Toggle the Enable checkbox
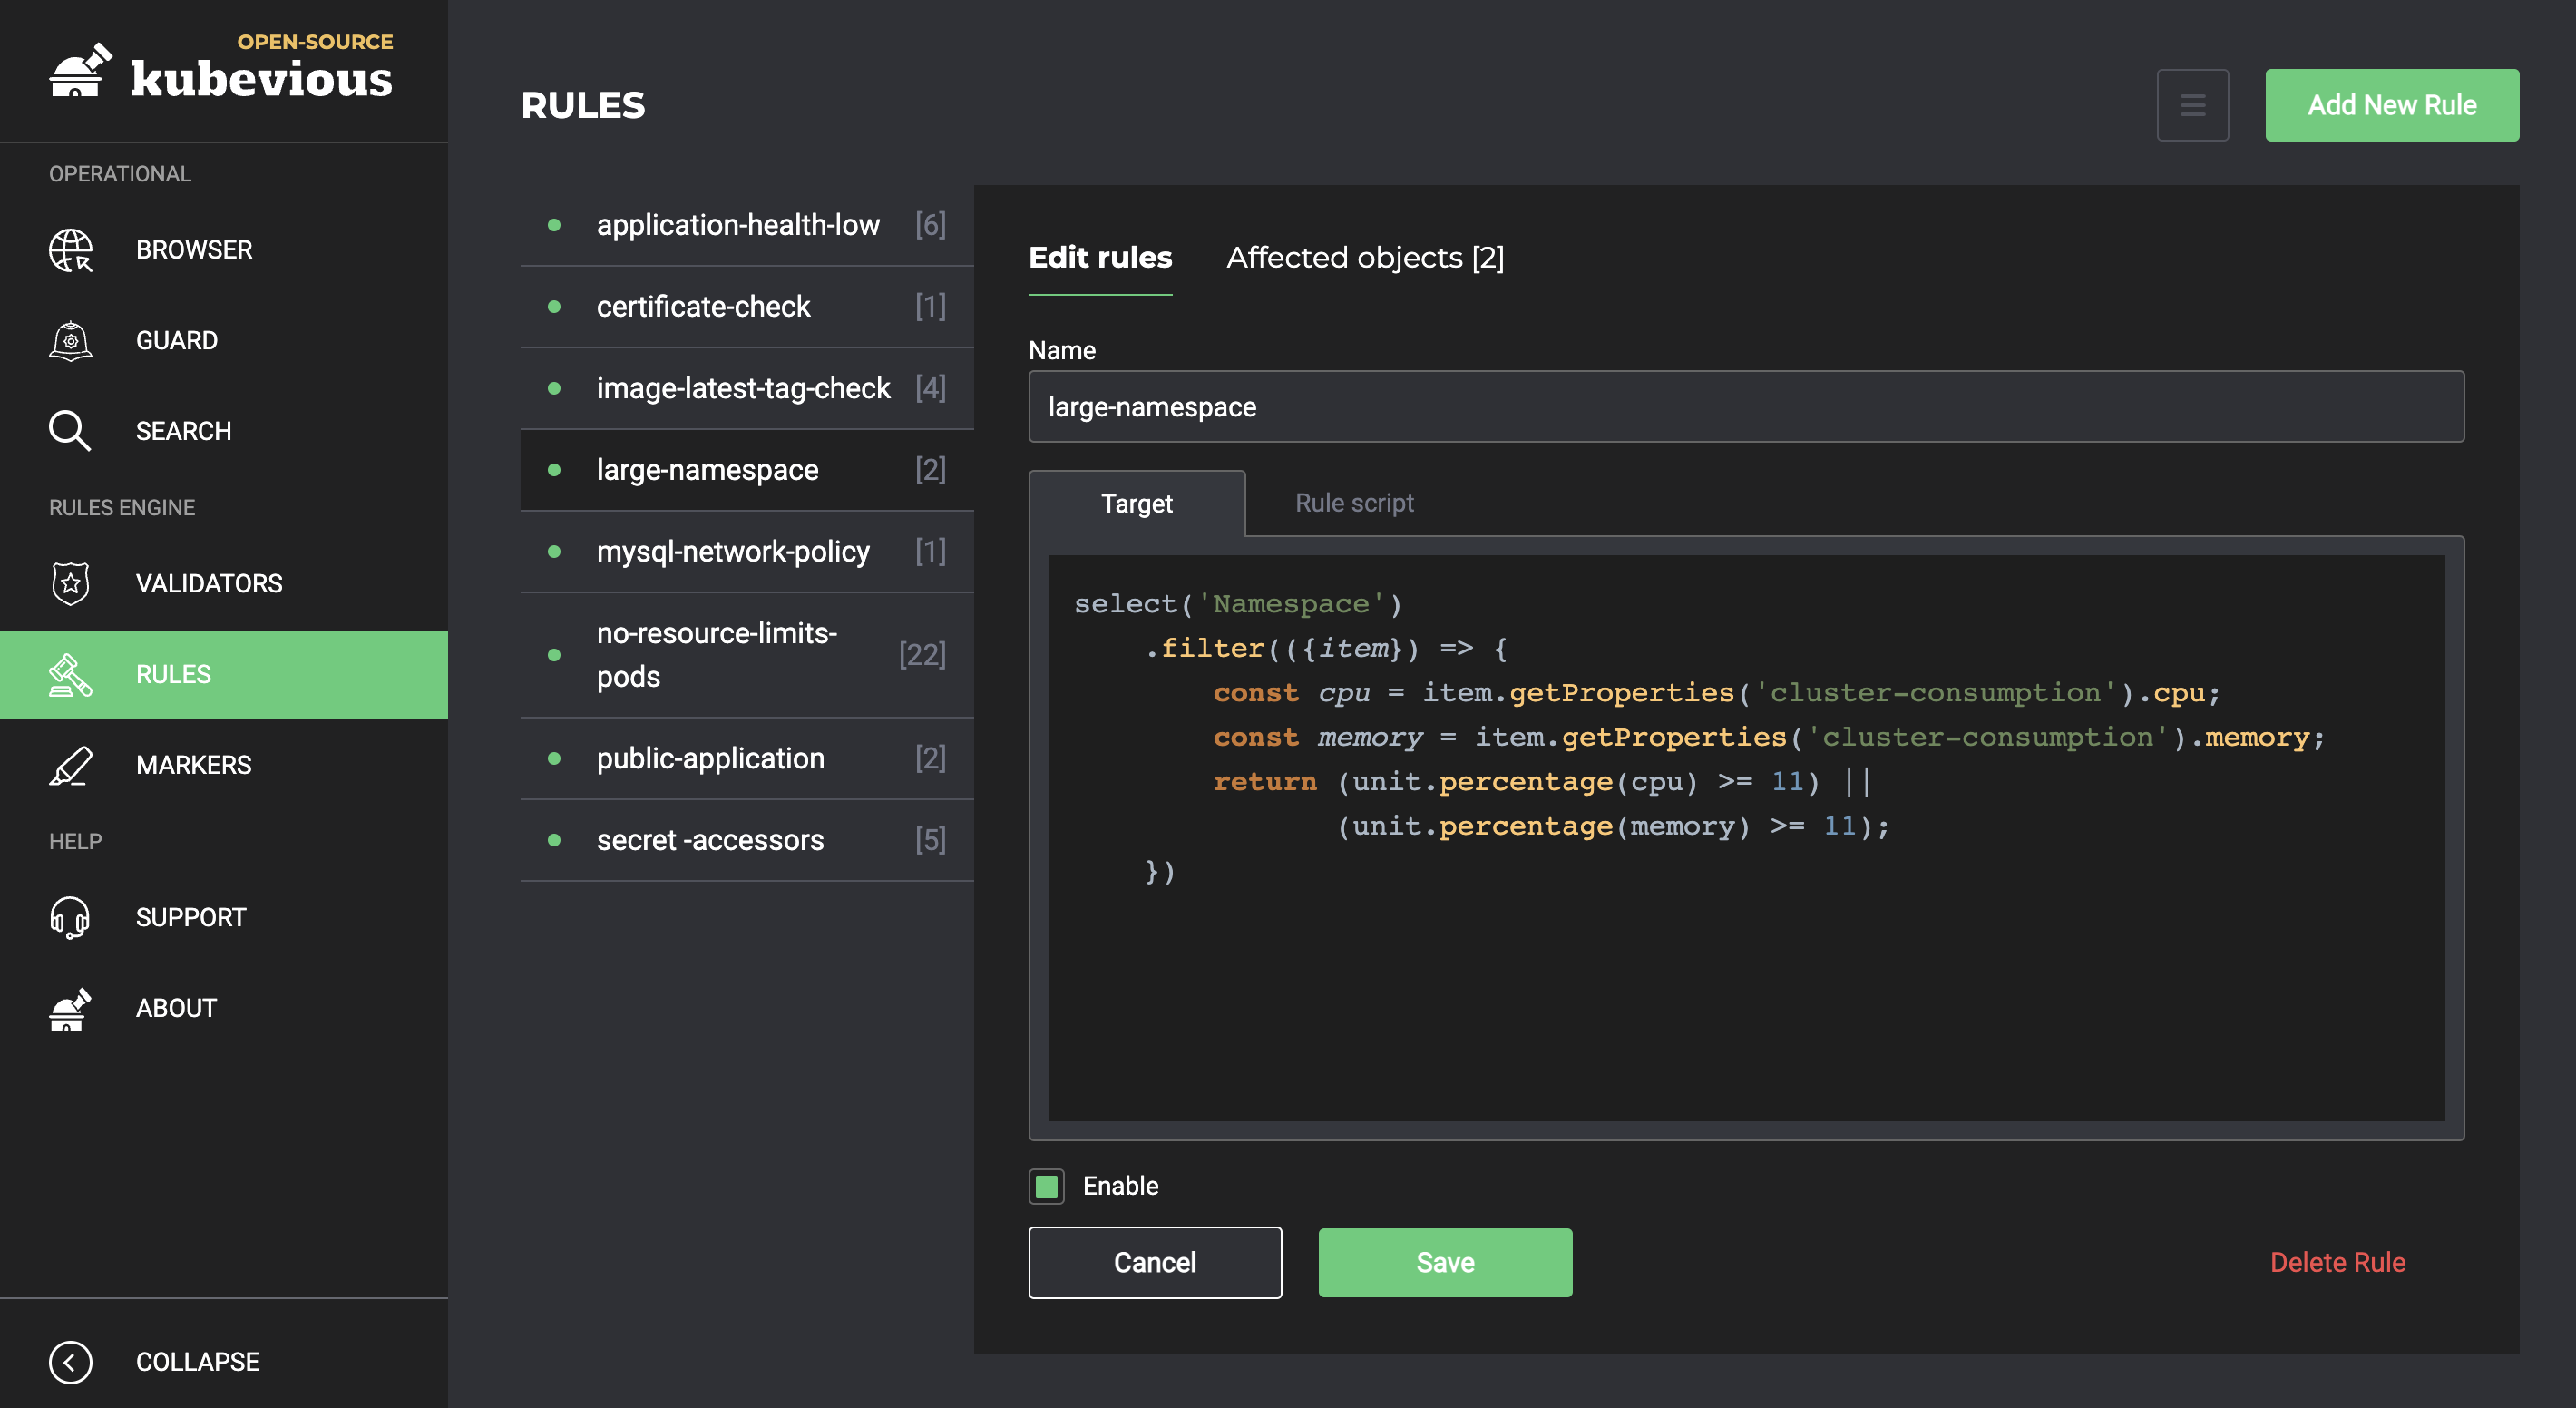Image resolution: width=2576 pixels, height=1408 pixels. click(1046, 1186)
